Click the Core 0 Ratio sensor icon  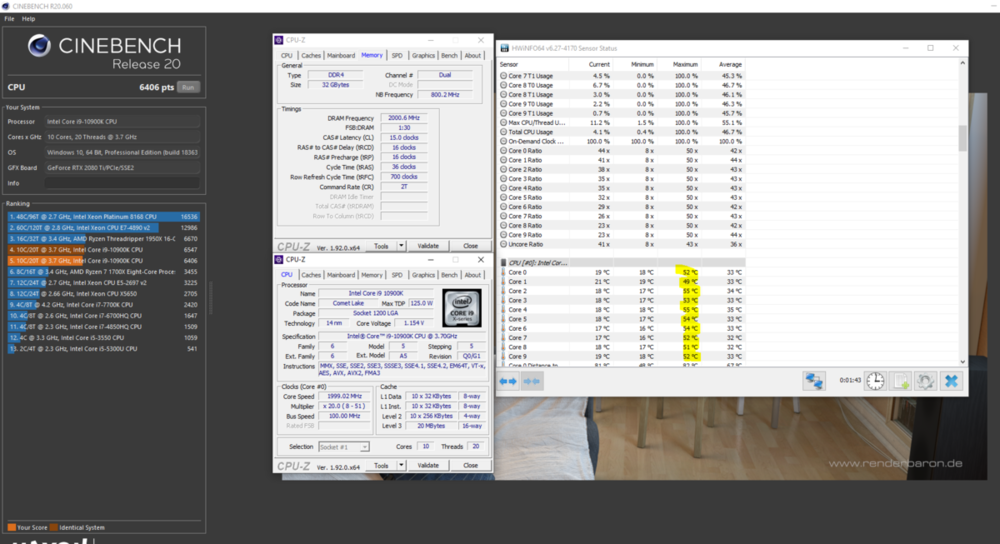pos(503,151)
